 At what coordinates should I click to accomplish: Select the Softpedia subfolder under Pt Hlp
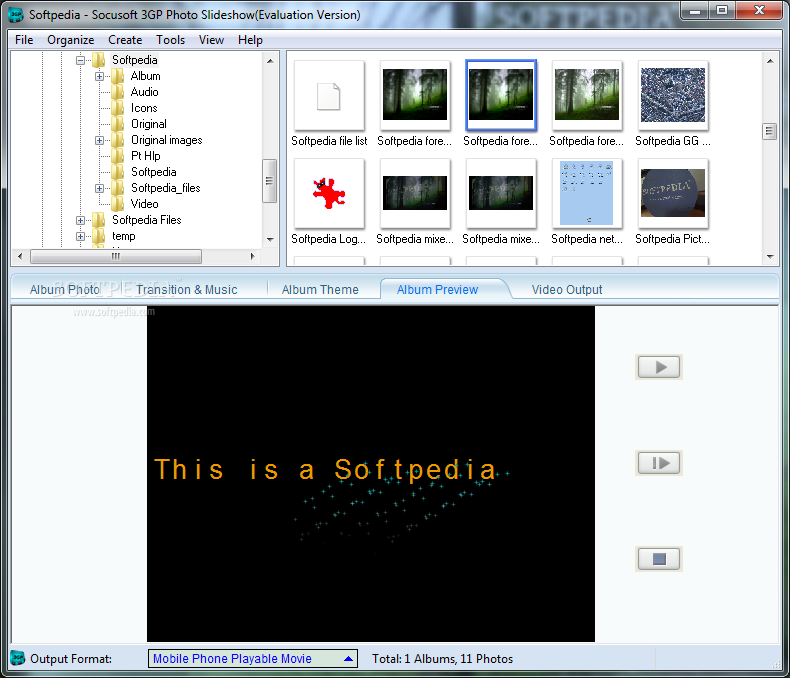click(154, 172)
